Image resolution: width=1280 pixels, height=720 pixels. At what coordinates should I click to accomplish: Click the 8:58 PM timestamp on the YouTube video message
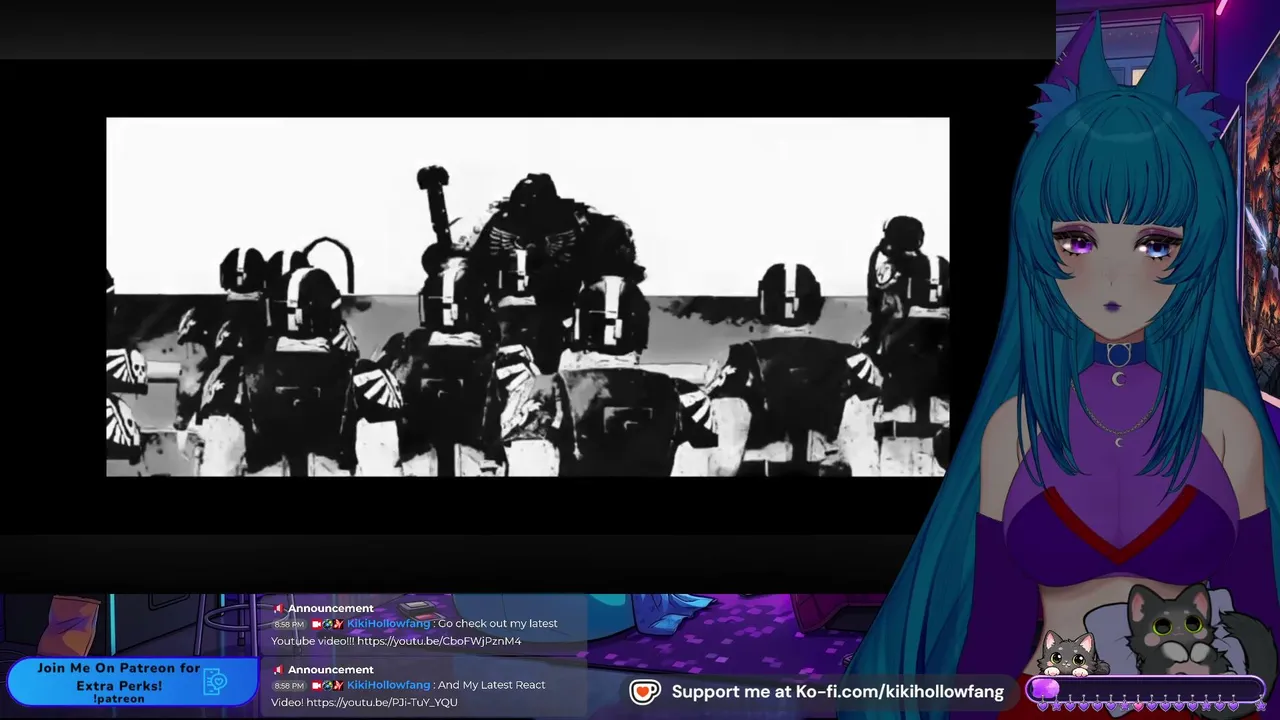(x=289, y=625)
